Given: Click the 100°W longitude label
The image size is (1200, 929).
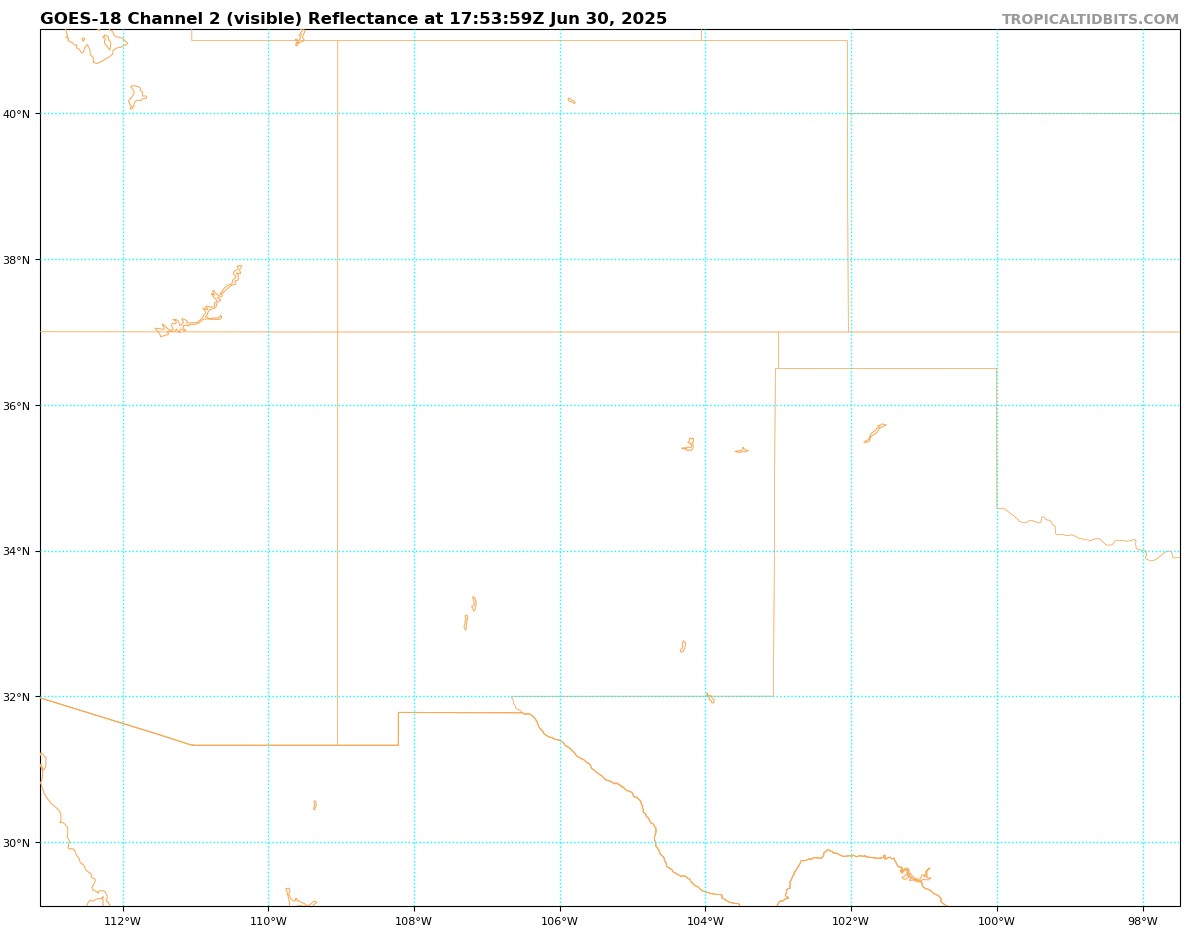Looking at the screenshot, I should tap(997, 921).
